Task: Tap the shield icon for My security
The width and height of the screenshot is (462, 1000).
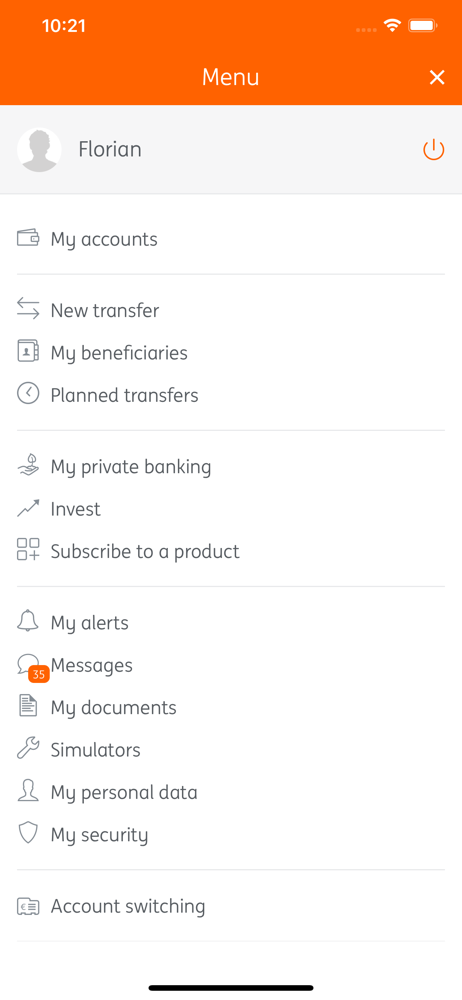Action: tap(28, 834)
